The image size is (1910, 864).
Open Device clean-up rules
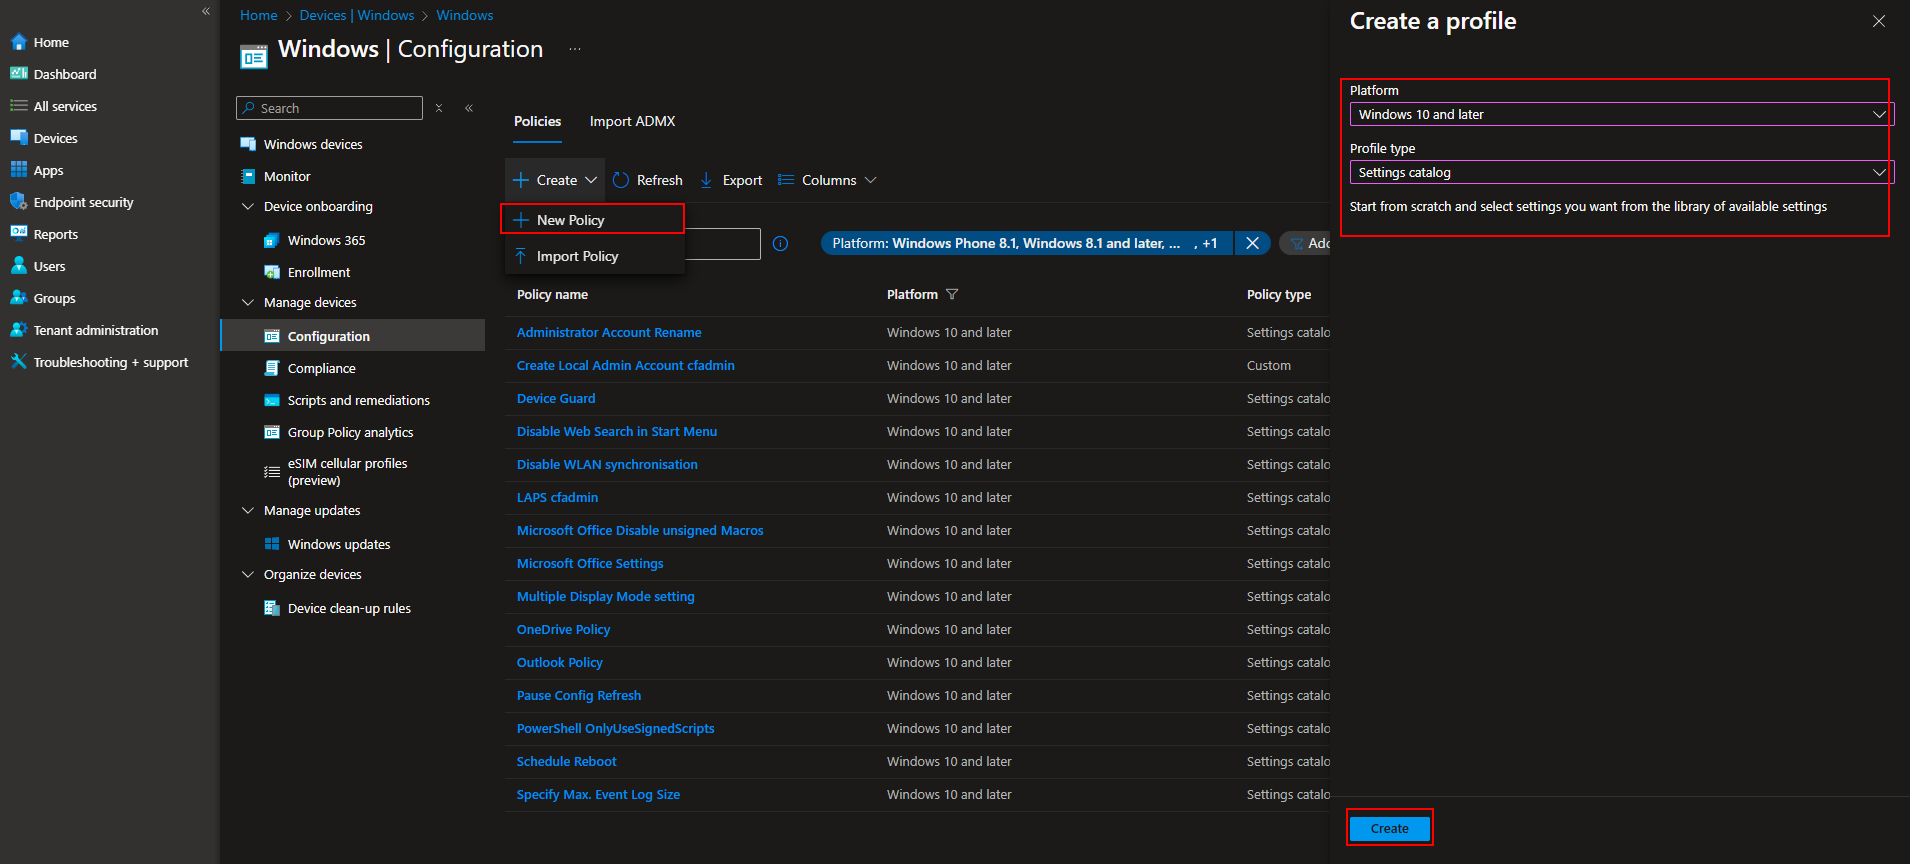349,608
